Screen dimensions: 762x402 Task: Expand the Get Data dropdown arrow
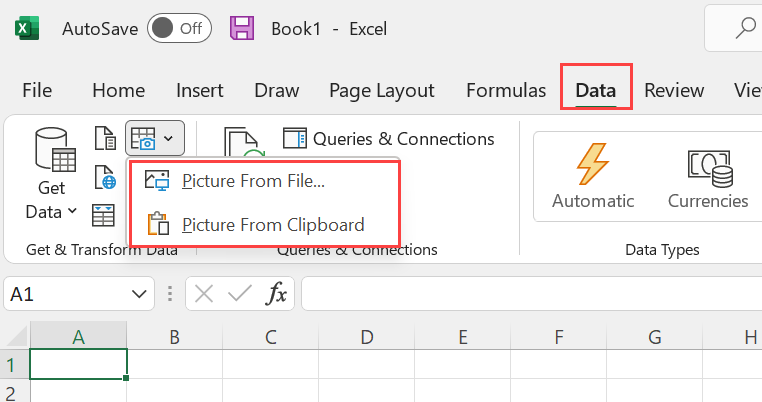pyautogui.click(x=72, y=211)
